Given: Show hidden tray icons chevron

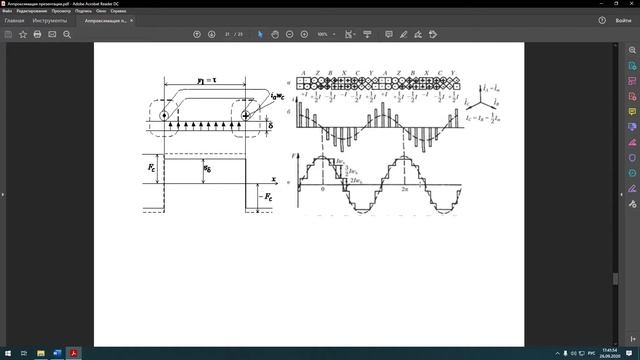Looking at the screenshot, I should click(558, 353).
